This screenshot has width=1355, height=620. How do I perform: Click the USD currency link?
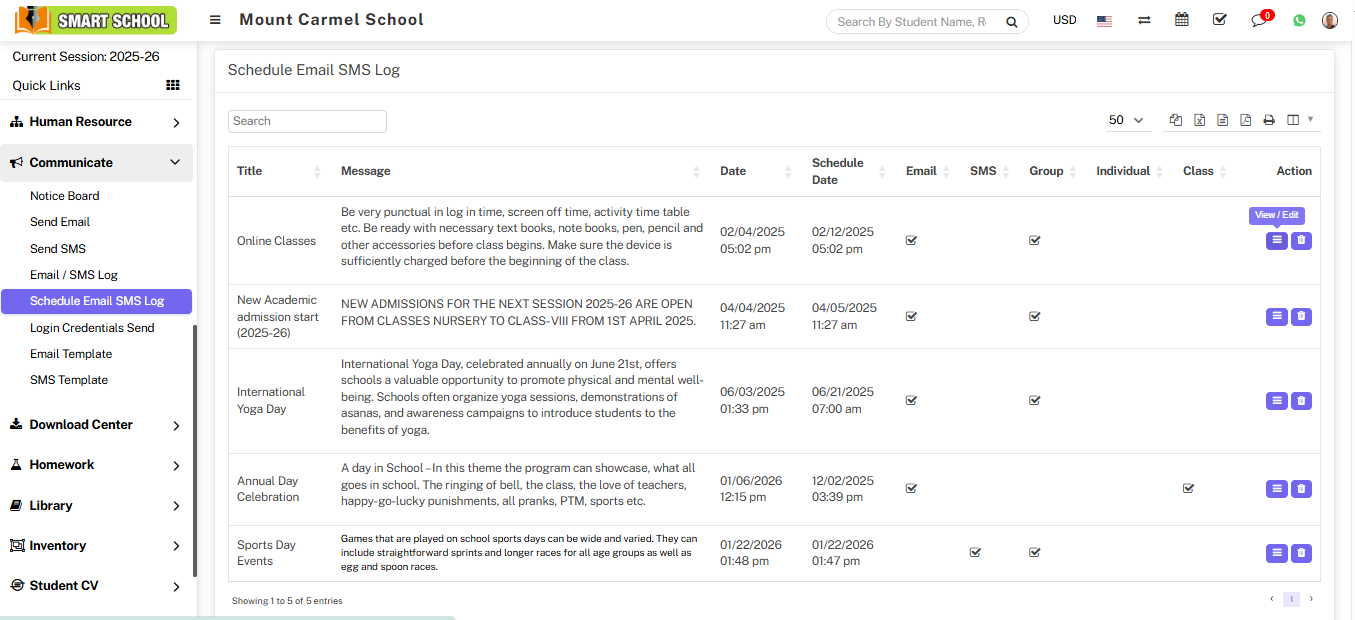click(x=1064, y=20)
